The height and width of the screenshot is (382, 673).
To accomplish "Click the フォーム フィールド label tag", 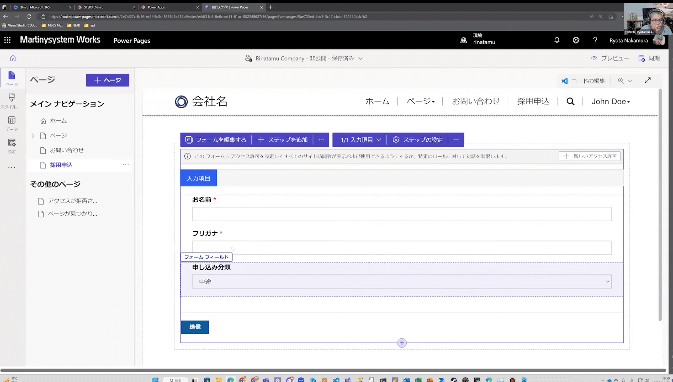I will (x=206, y=257).
